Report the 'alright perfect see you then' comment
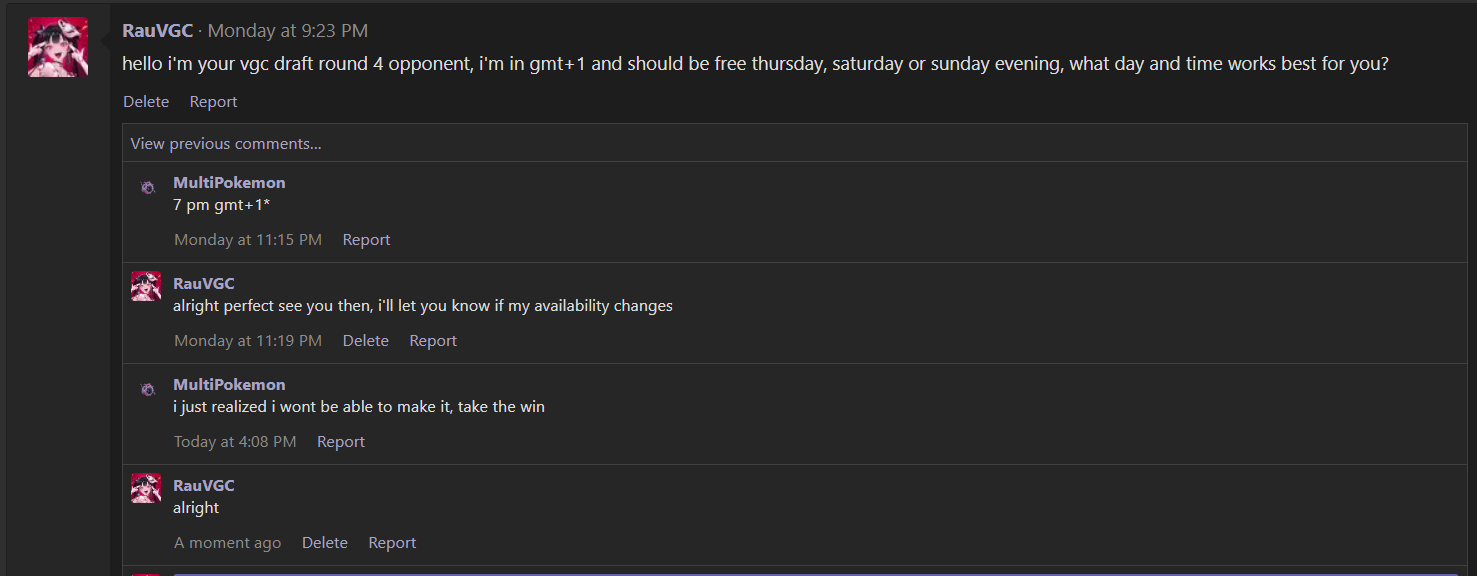 (433, 341)
